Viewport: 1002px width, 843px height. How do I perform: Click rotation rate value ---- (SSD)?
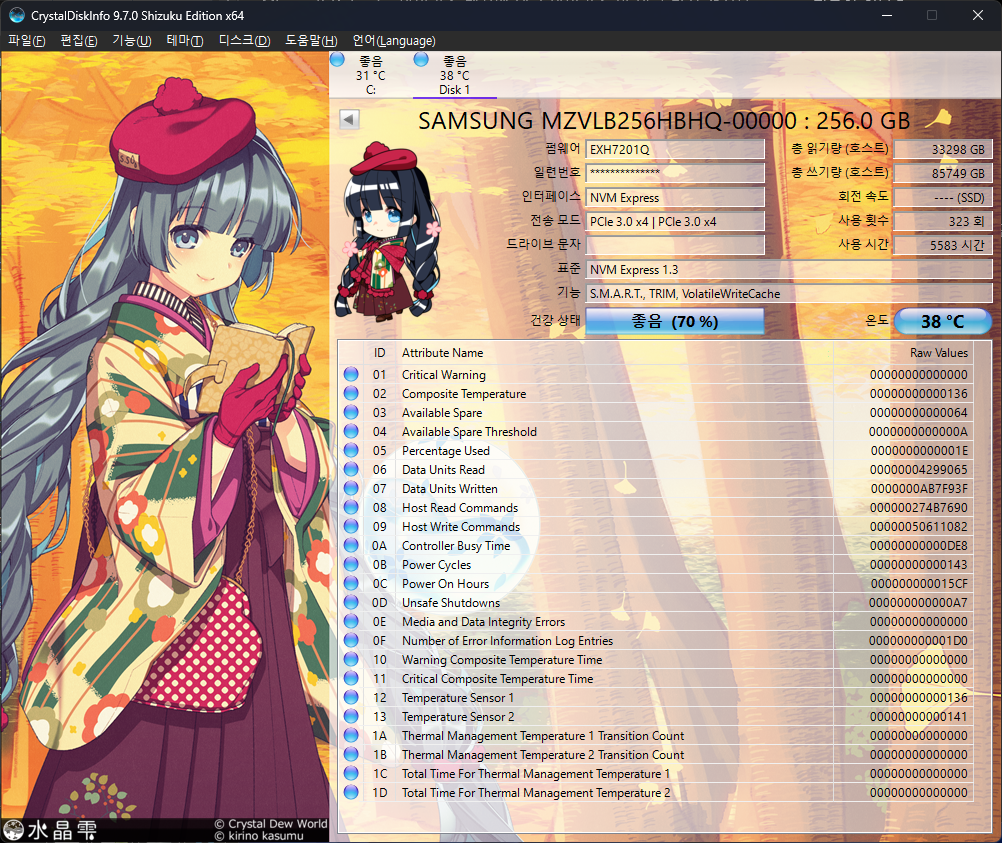tap(943, 197)
